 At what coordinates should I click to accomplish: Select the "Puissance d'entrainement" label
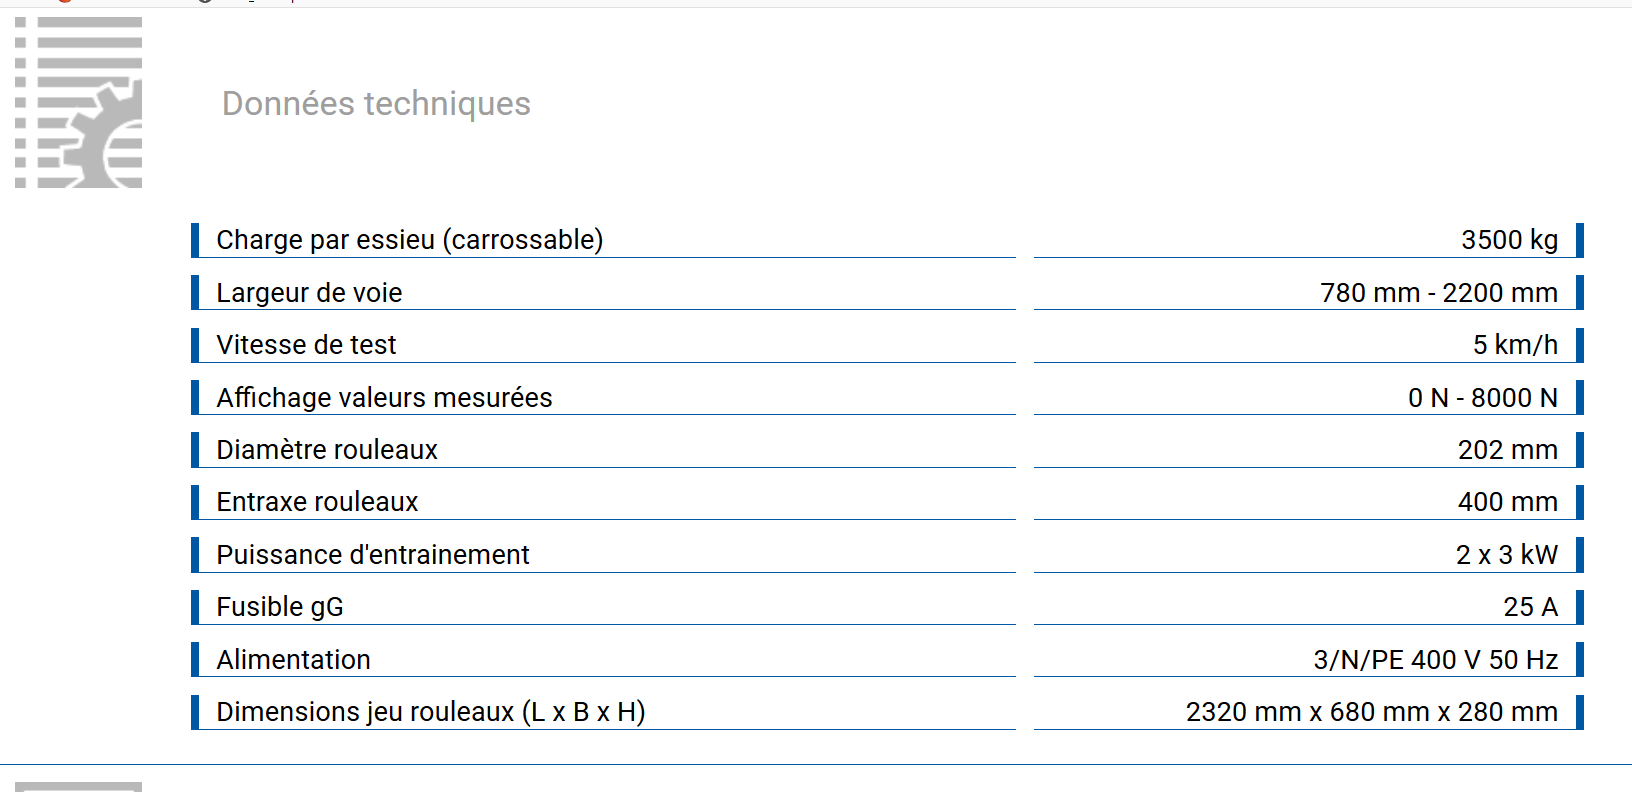(x=372, y=555)
